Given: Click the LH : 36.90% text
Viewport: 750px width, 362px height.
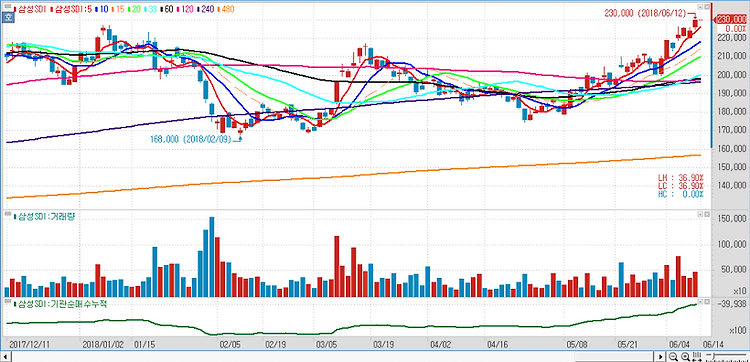Looking at the screenshot, I should click(680, 177).
